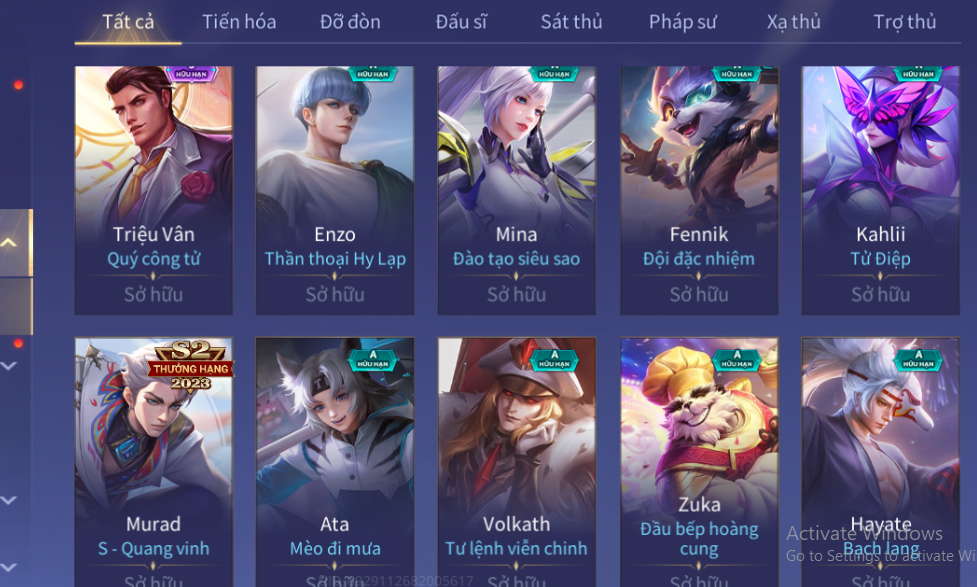Open the Murad S - Quang vinh skin
Image resolution: width=977 pixels, height=587 pixels.
coord(154,462)
